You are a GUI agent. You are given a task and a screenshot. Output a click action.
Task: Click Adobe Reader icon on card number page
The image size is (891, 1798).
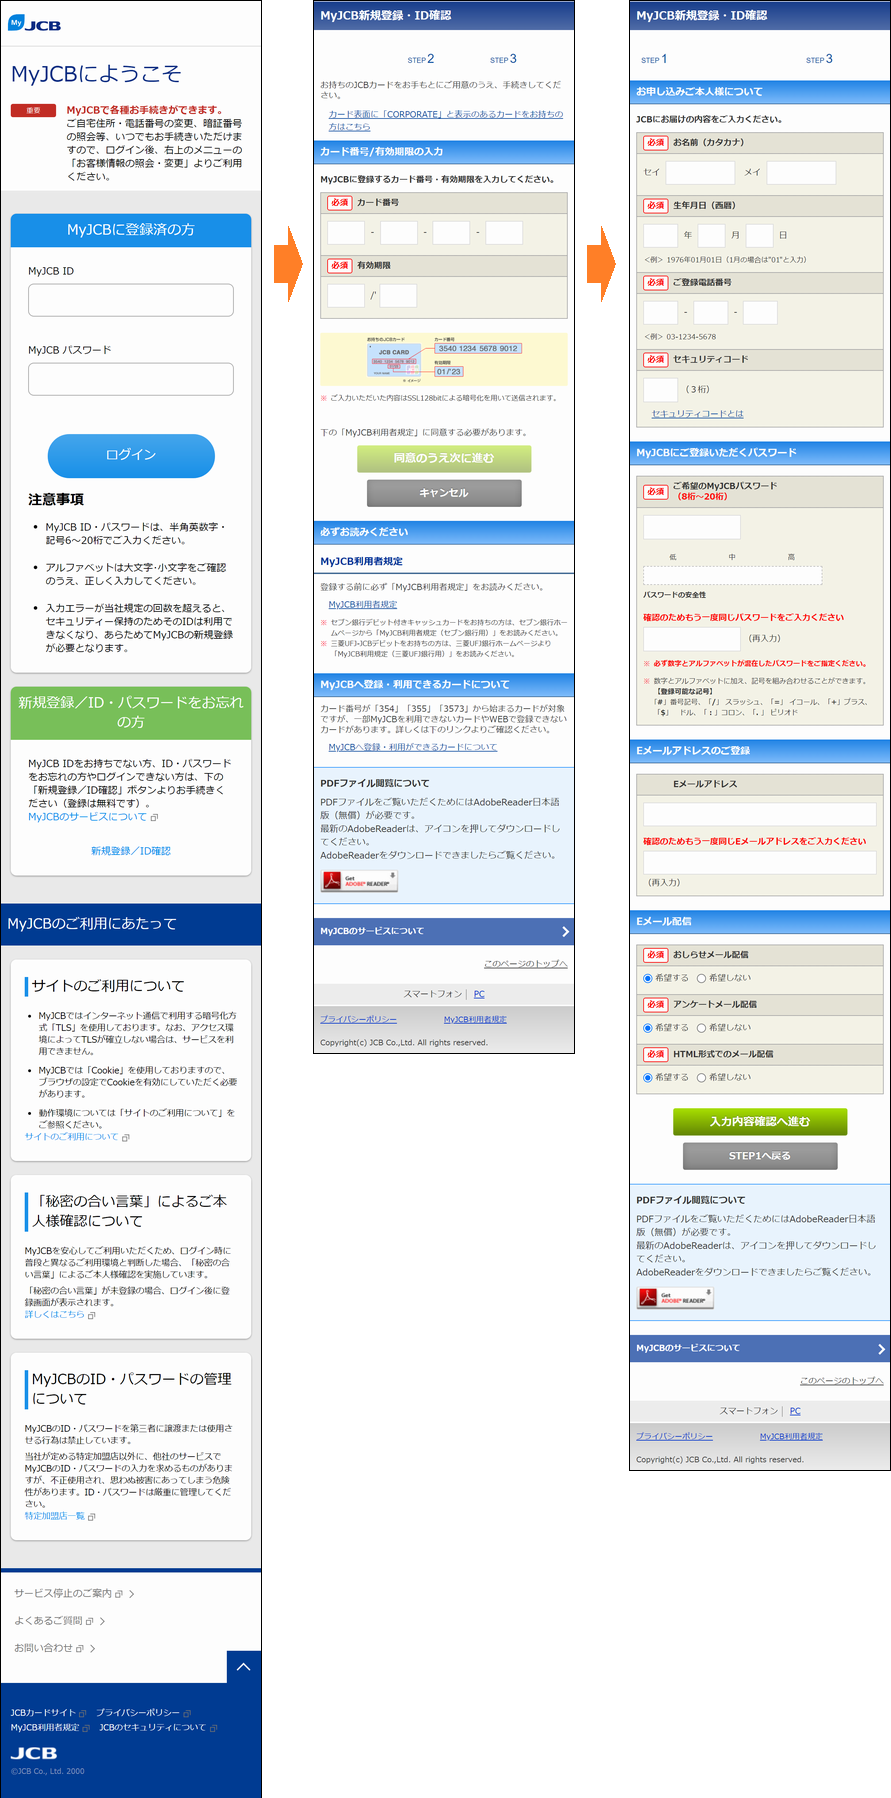359,881
